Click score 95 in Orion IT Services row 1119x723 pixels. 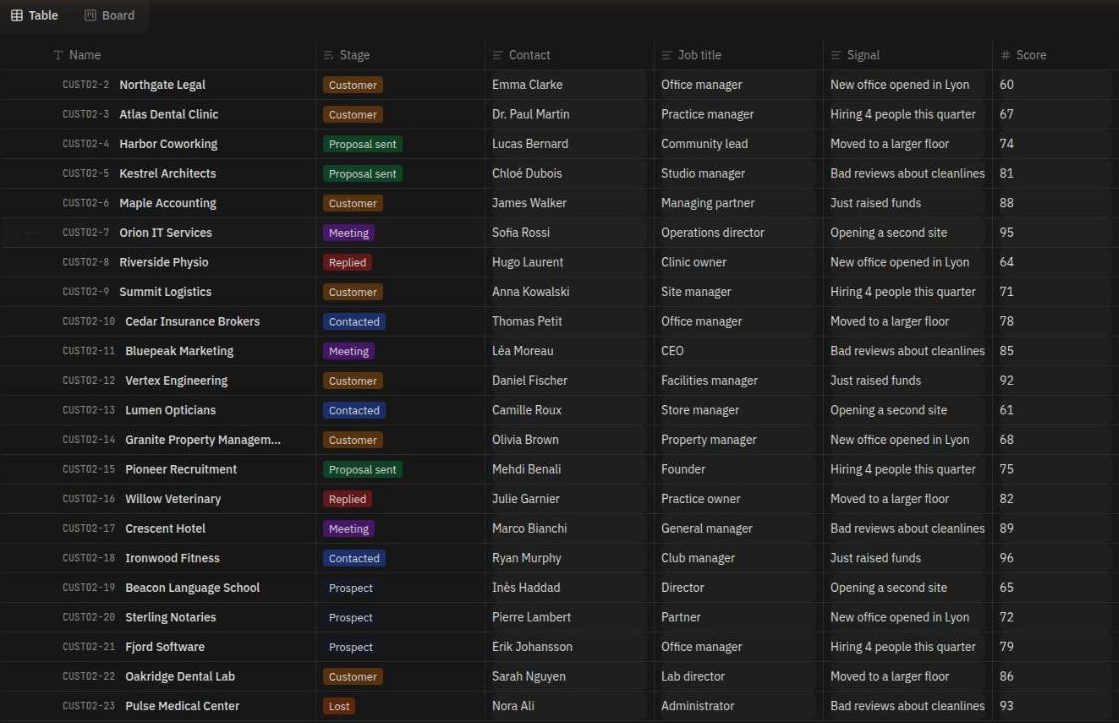point(1006,233)
